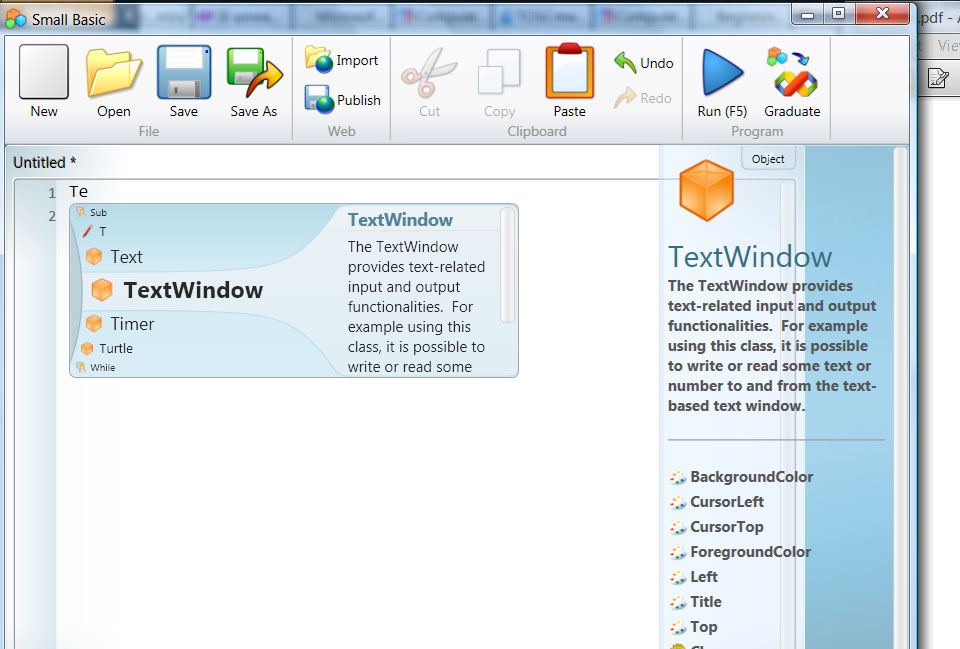Graduate the program to Visual Basic
Viewport: 960px width, 649px height.
(792, 83)
